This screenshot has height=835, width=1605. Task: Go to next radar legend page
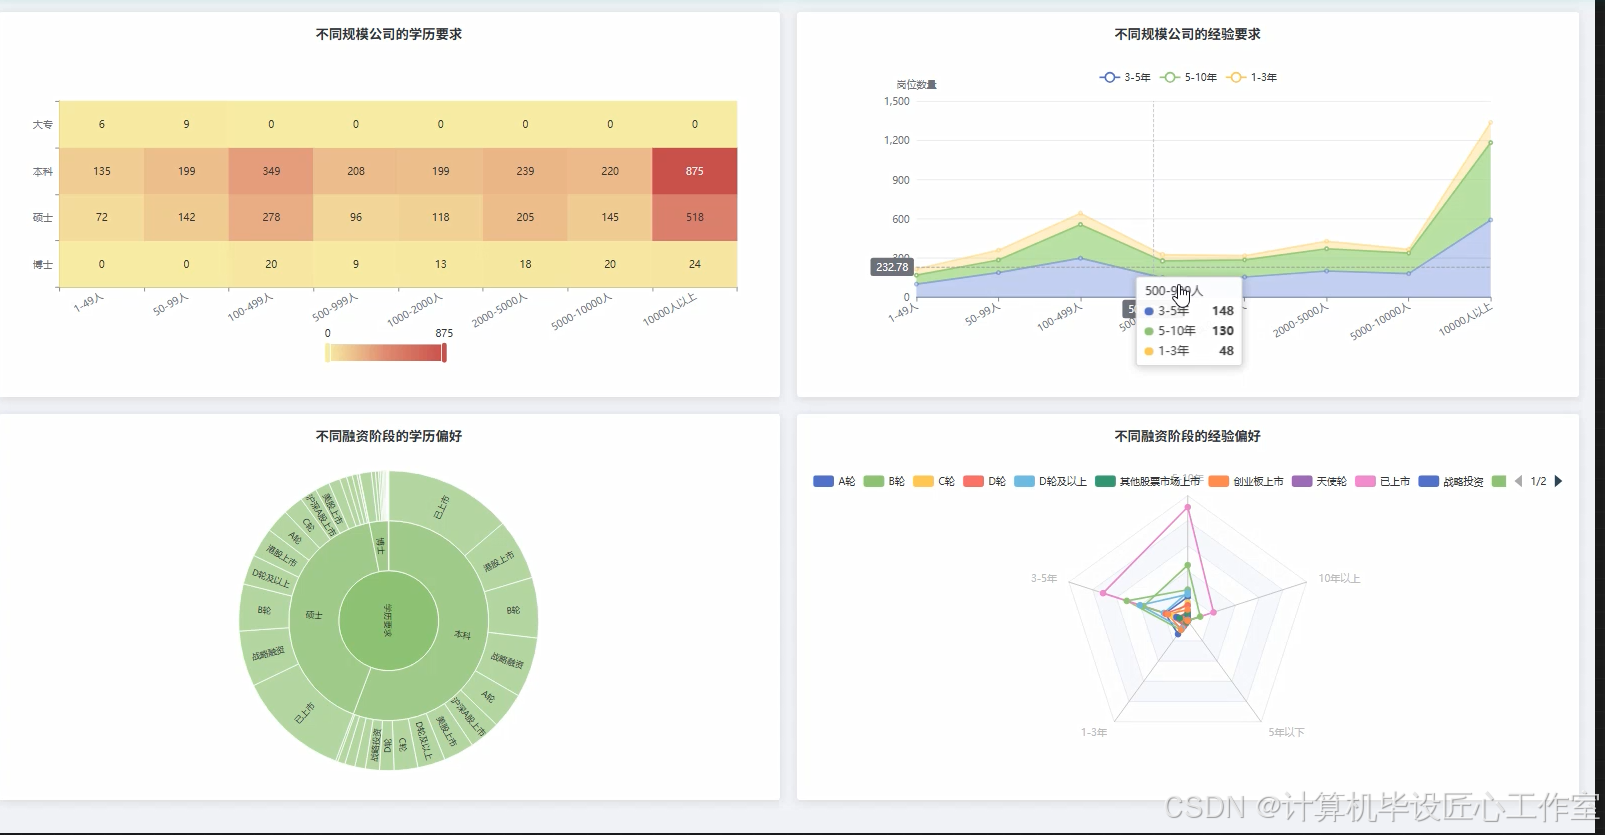click(1558, 481)
